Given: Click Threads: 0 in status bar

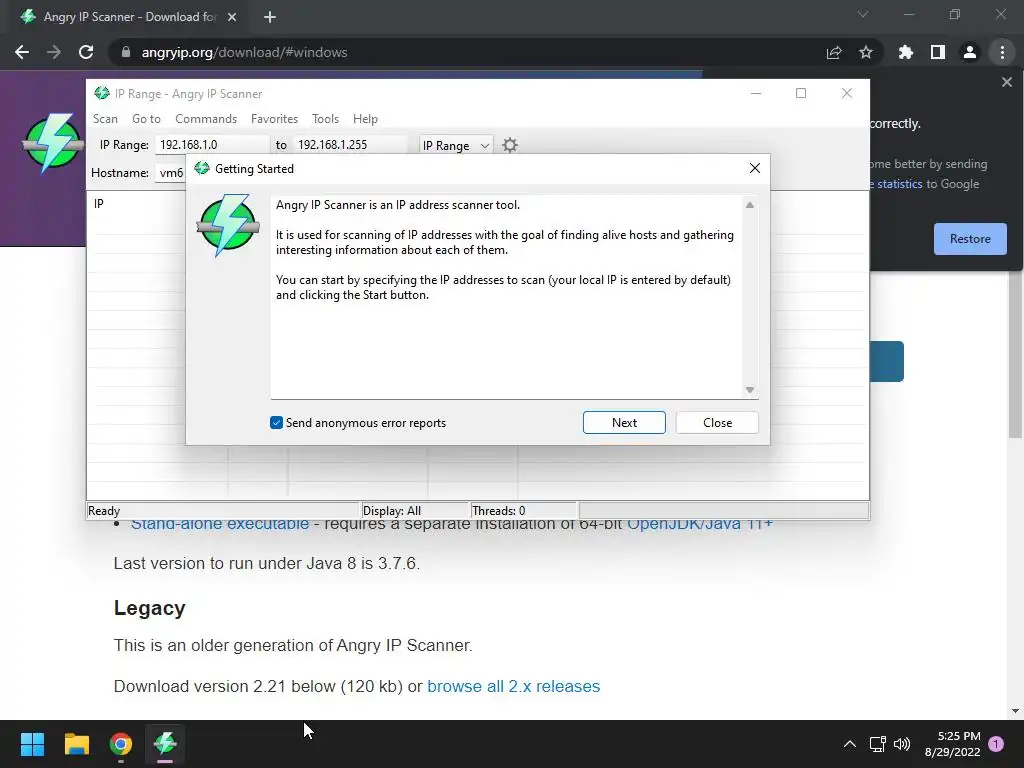Looking at the screenshot, I should tap(498, 511).
